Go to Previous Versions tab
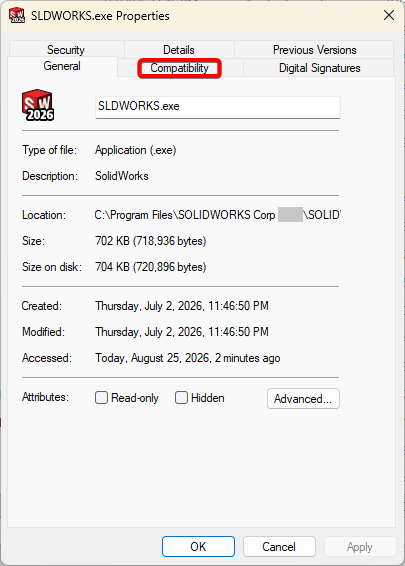The image size is (405, 566). (x=314, y=49)
